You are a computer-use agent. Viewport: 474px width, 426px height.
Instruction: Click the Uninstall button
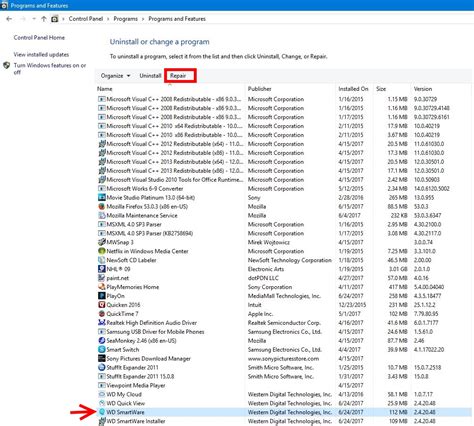coord(150,76)
